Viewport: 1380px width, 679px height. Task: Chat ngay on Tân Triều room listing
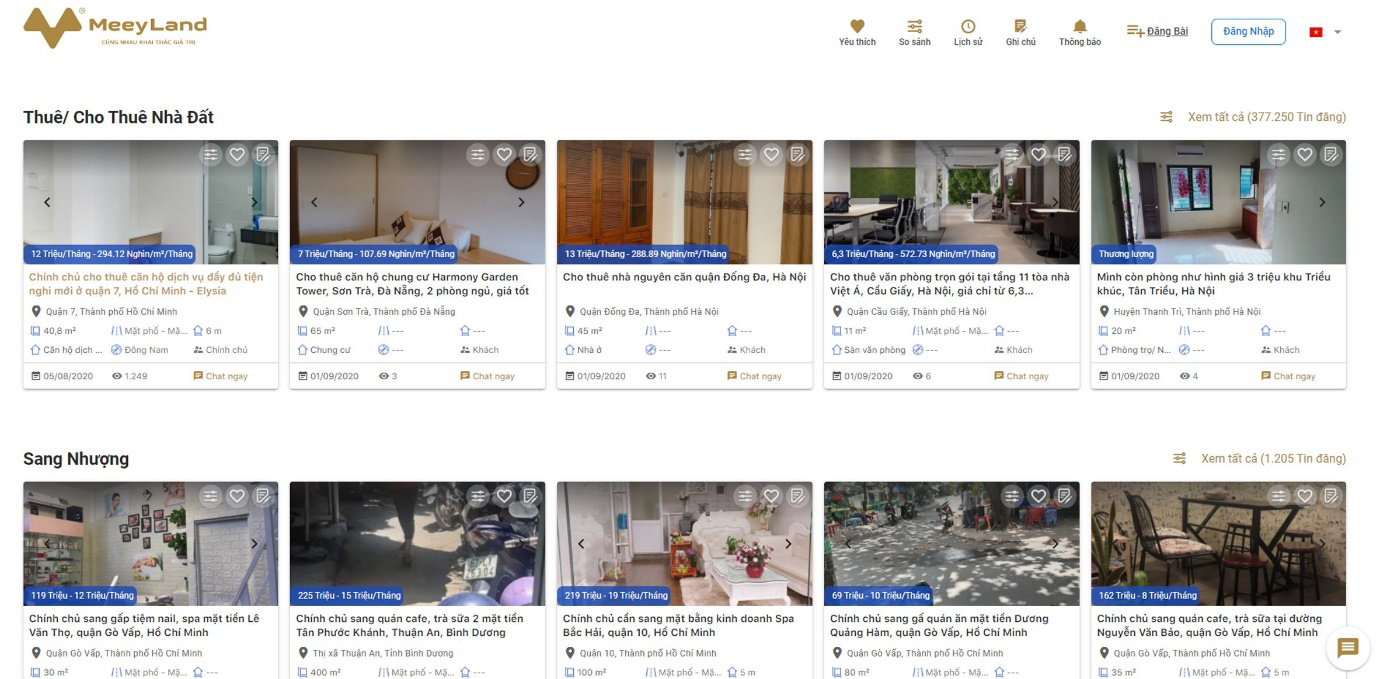[x=1288, y=376]
